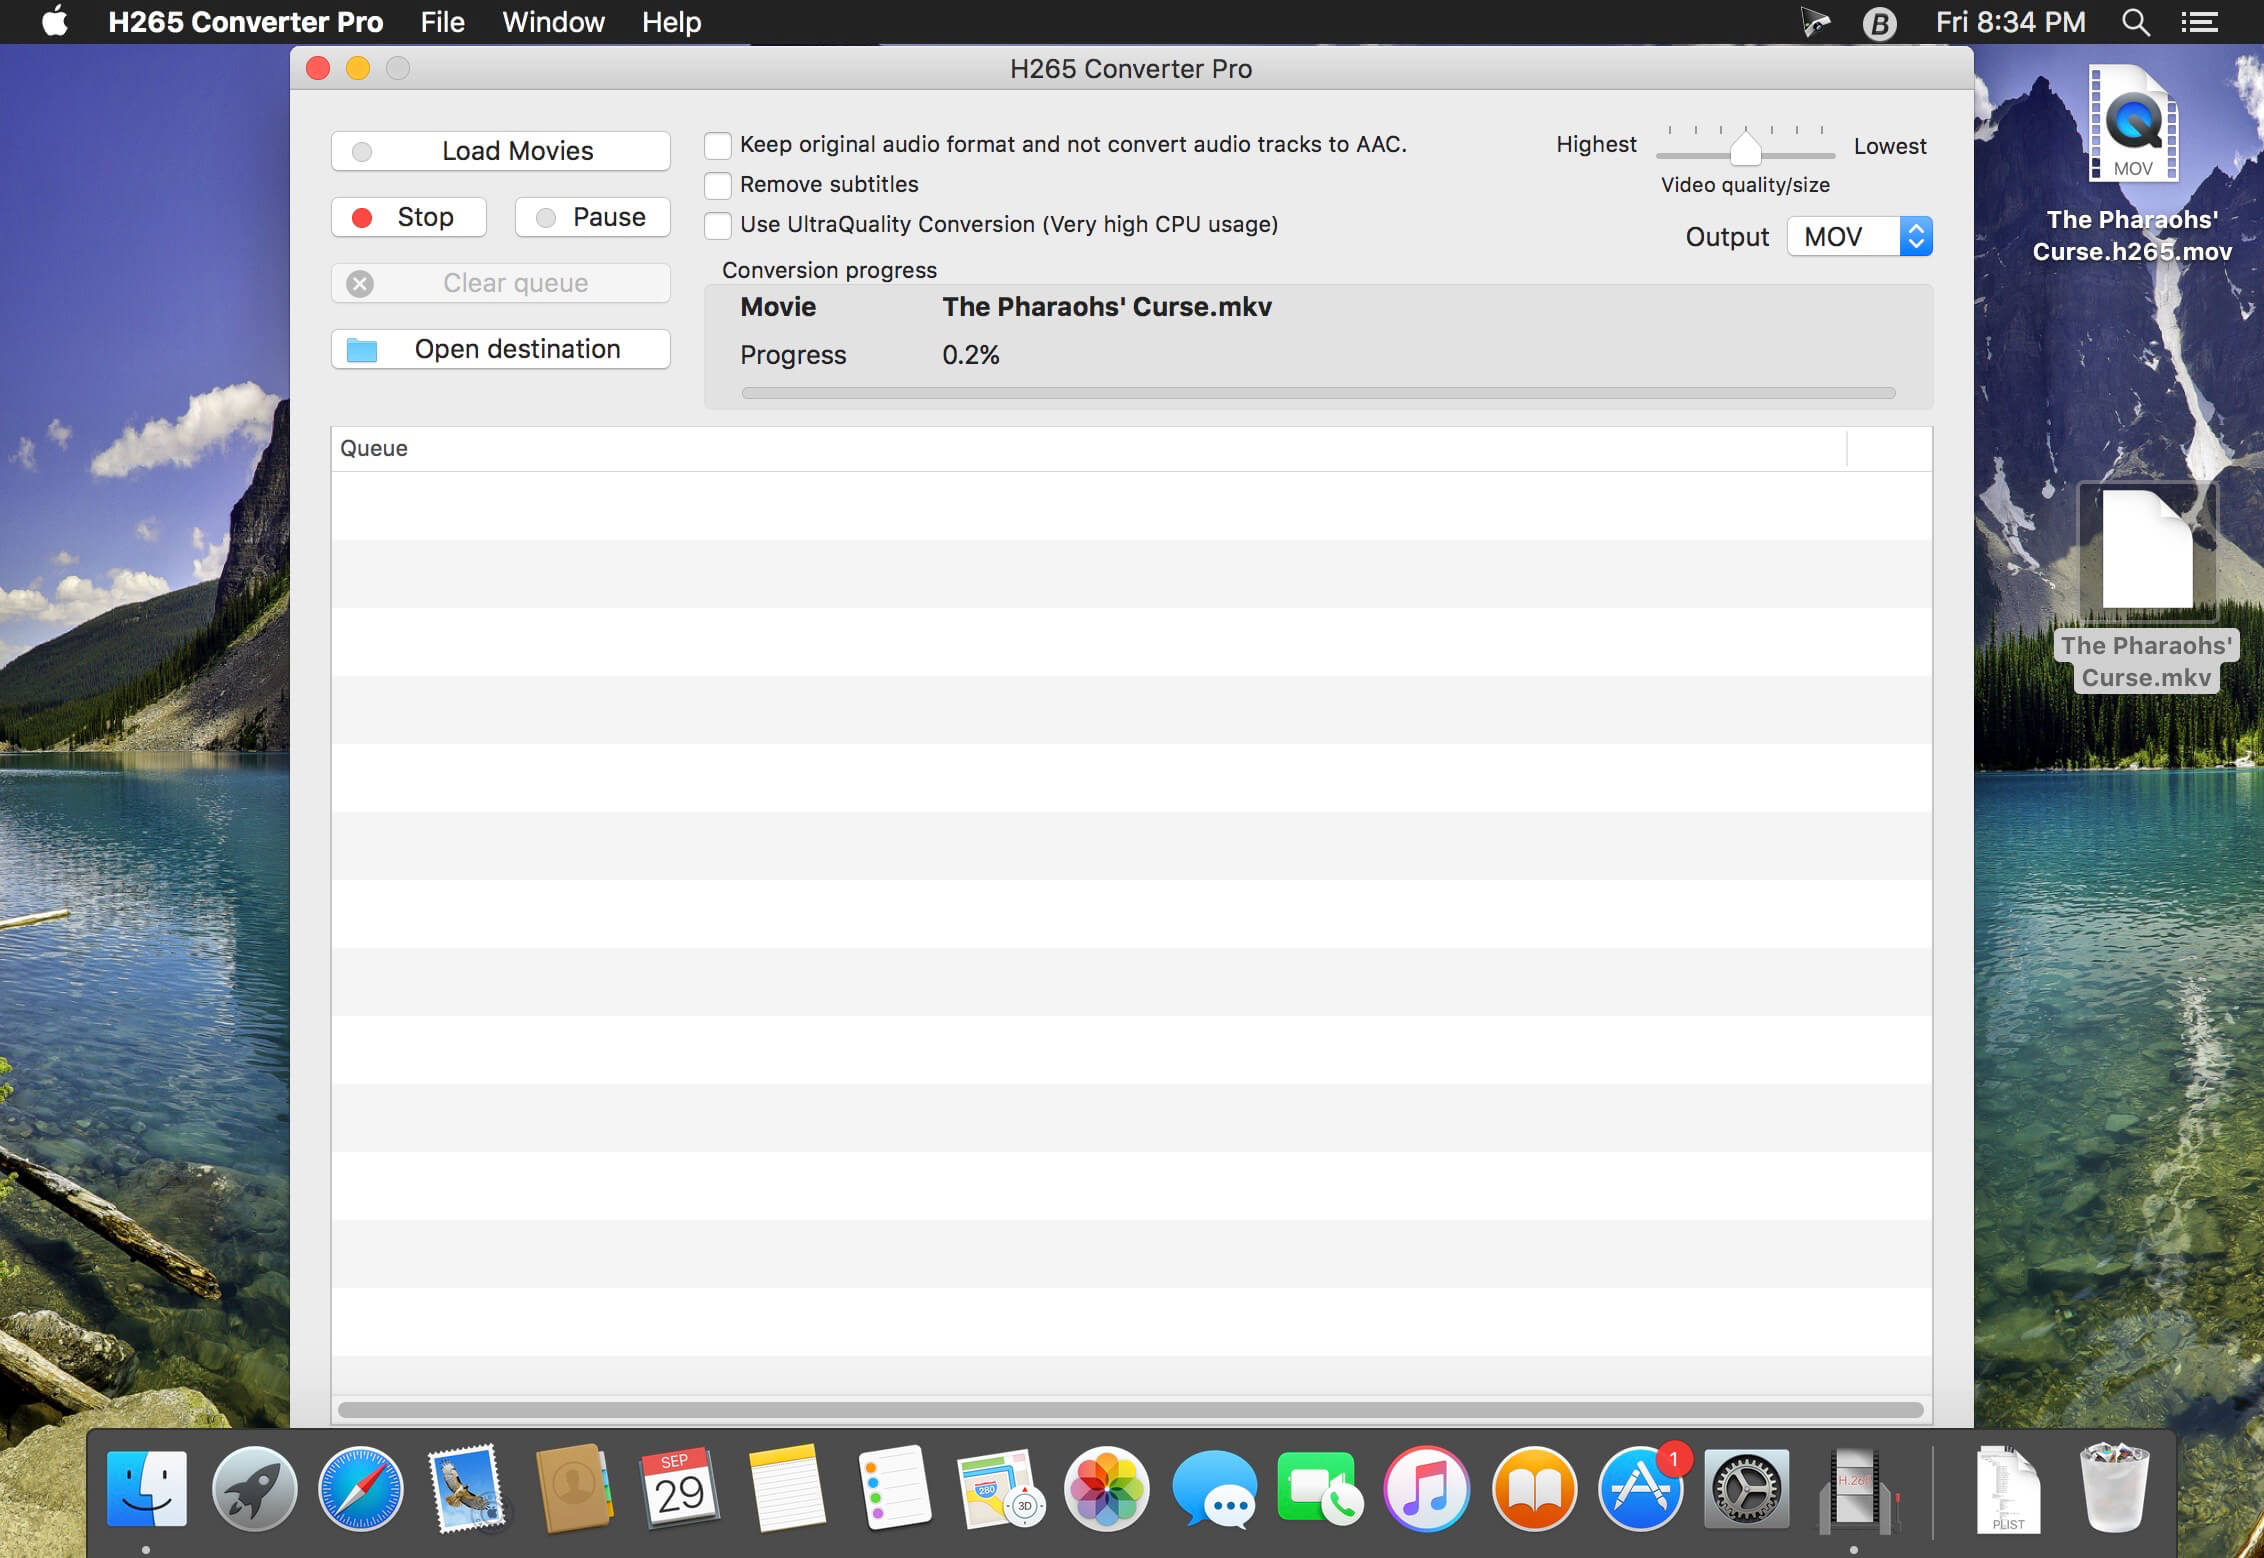Image resolution: width=2264 pixels, height=1558 pixels.
Task: Open the Calendar icon showing 29
Action: 680,1489
